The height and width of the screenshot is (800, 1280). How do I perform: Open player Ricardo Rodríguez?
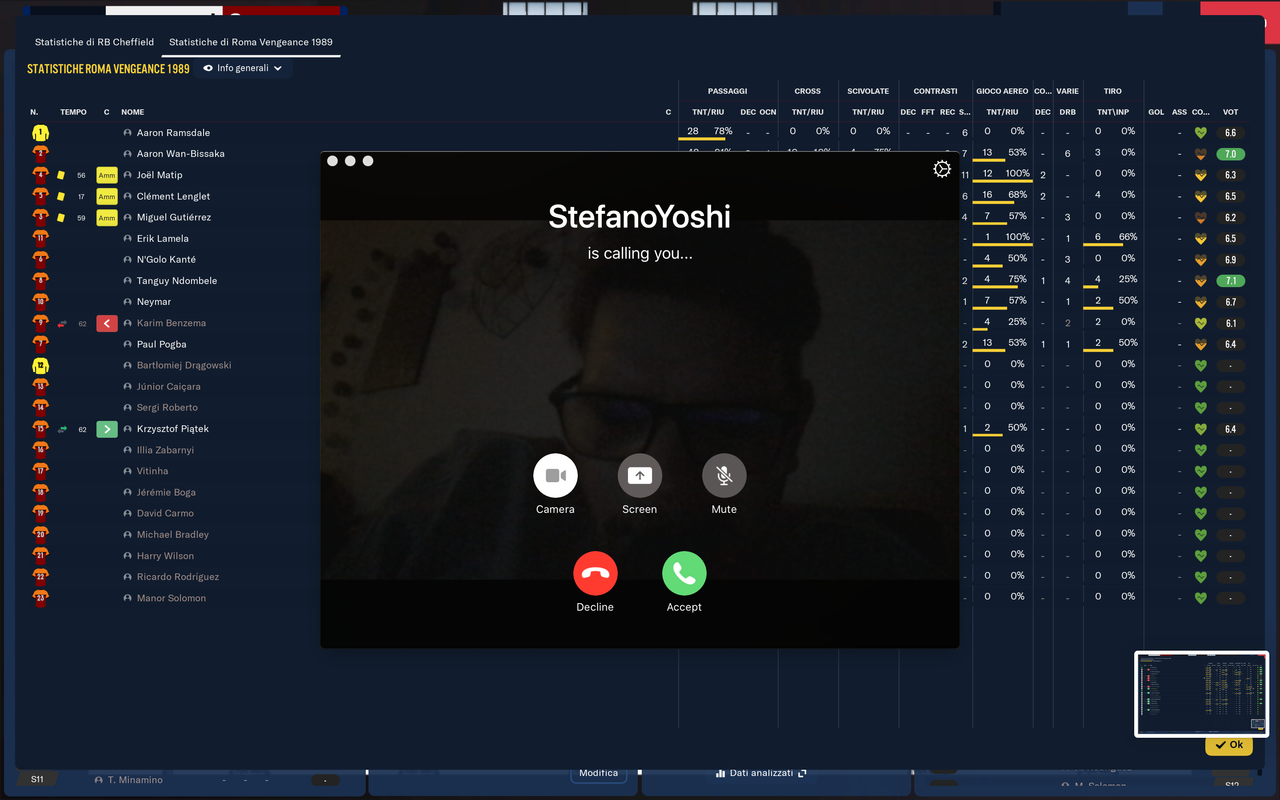pos(178,577)
